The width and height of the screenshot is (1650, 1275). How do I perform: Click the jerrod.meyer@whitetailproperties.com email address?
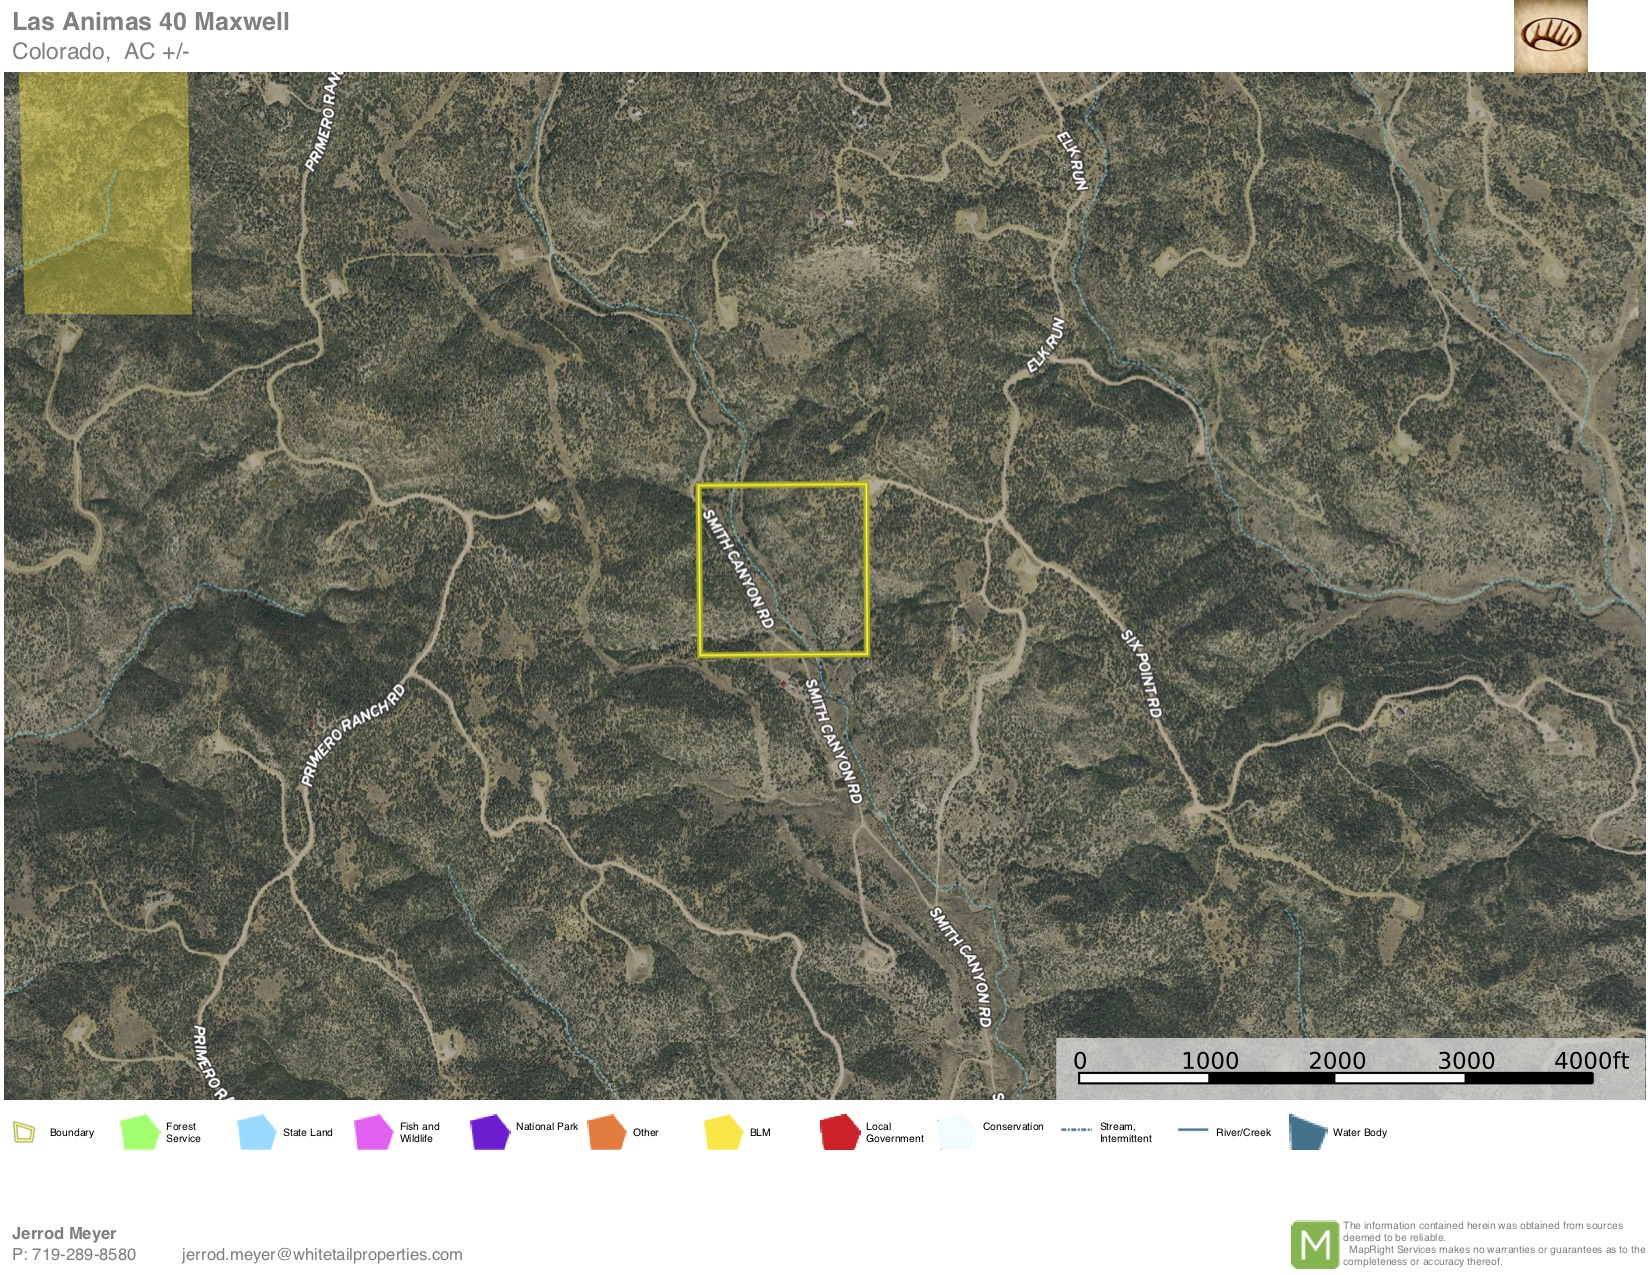[322, 1254]
